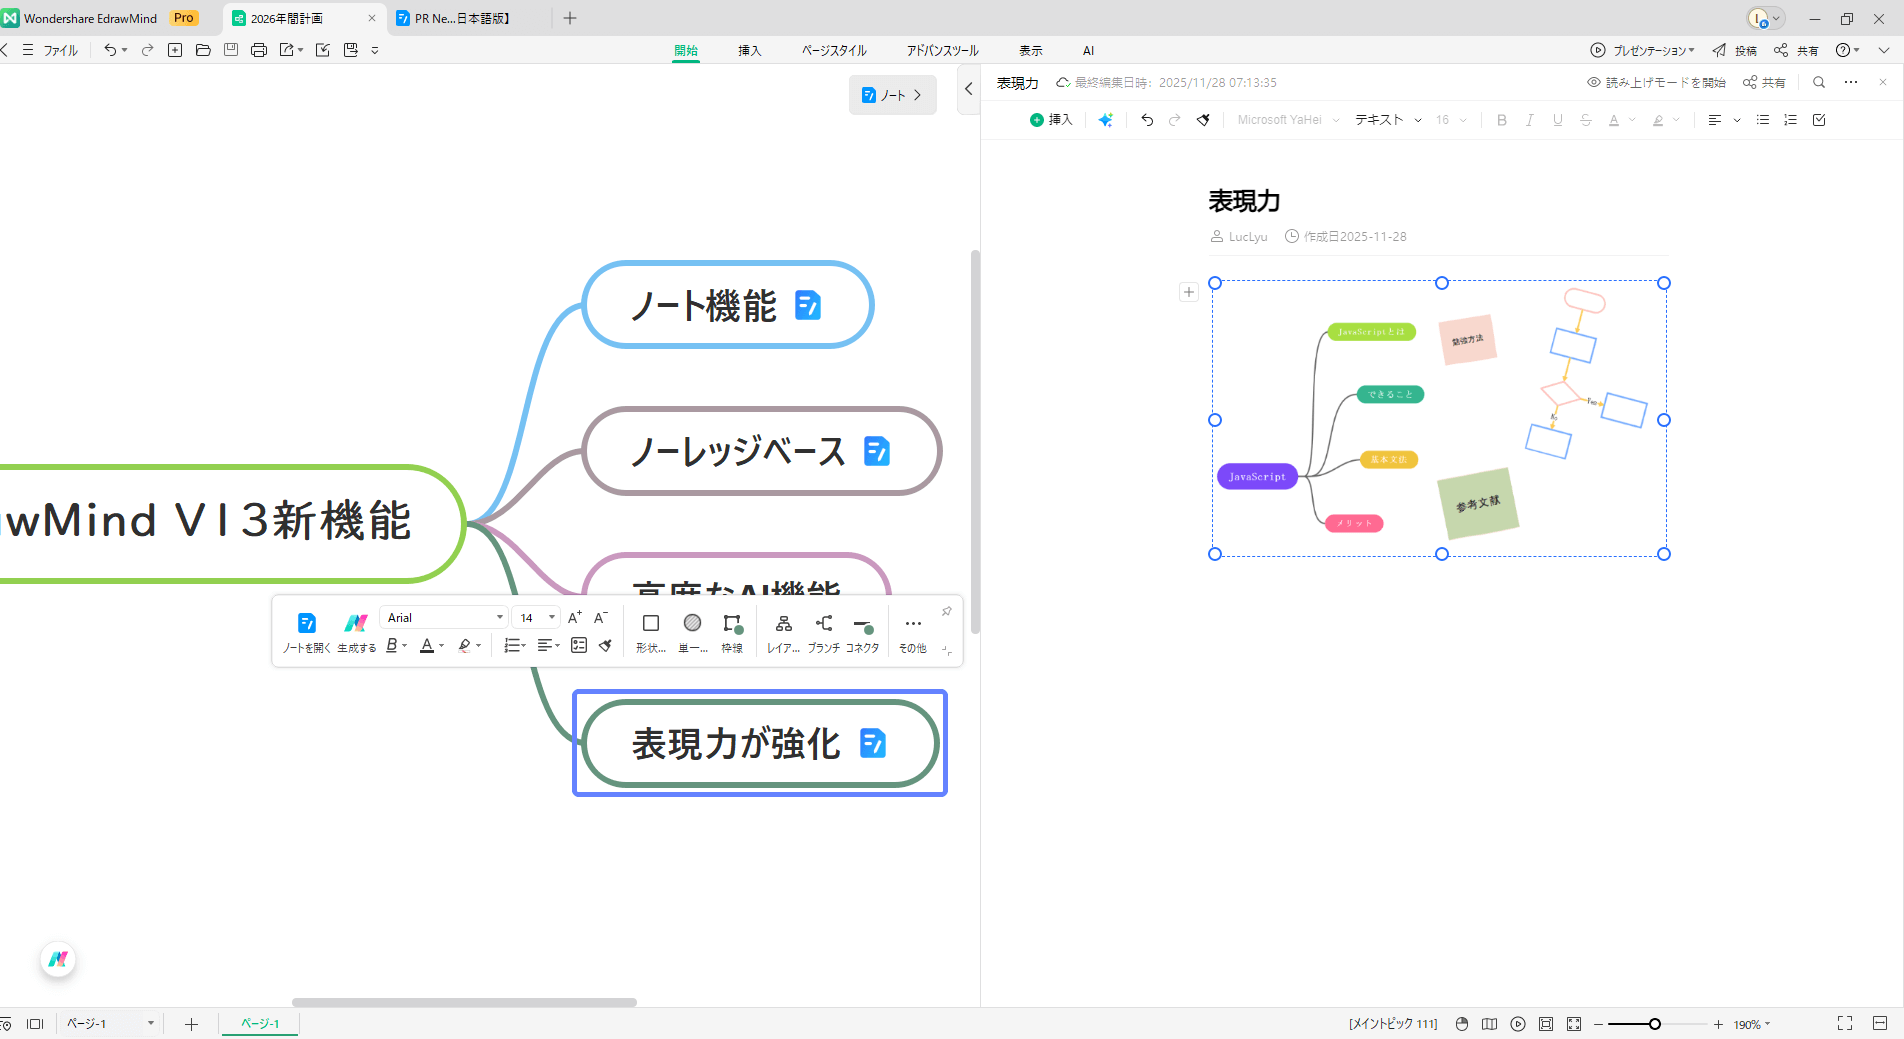Toggle bold text in the note editor

pos(1501,119)
